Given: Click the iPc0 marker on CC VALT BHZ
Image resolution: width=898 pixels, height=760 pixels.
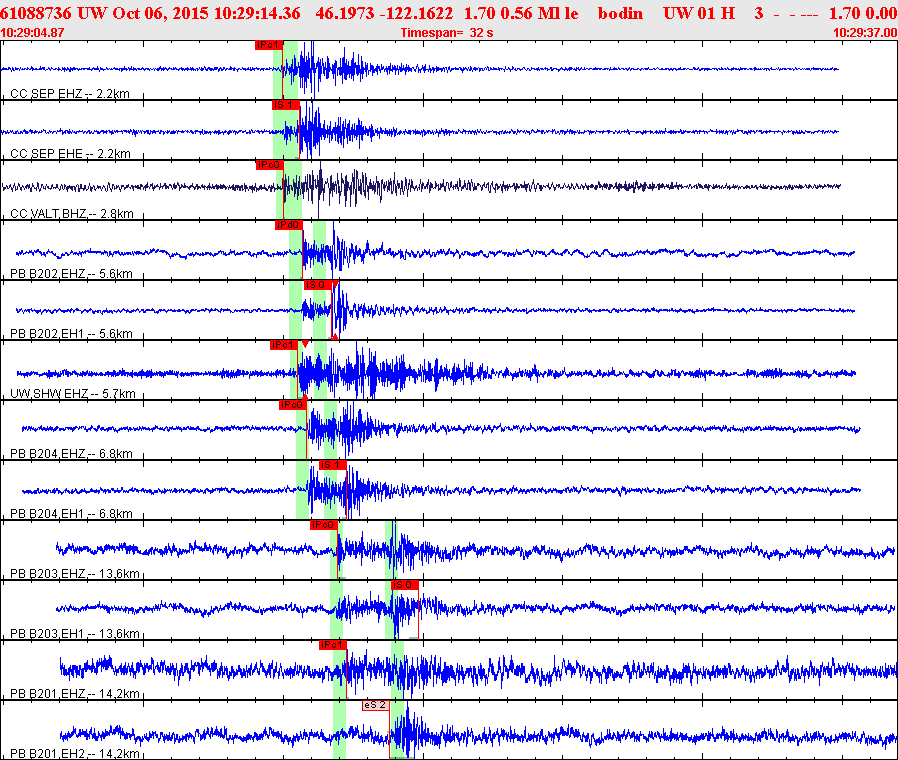Looking at the screenshot, I should point(269,165).
